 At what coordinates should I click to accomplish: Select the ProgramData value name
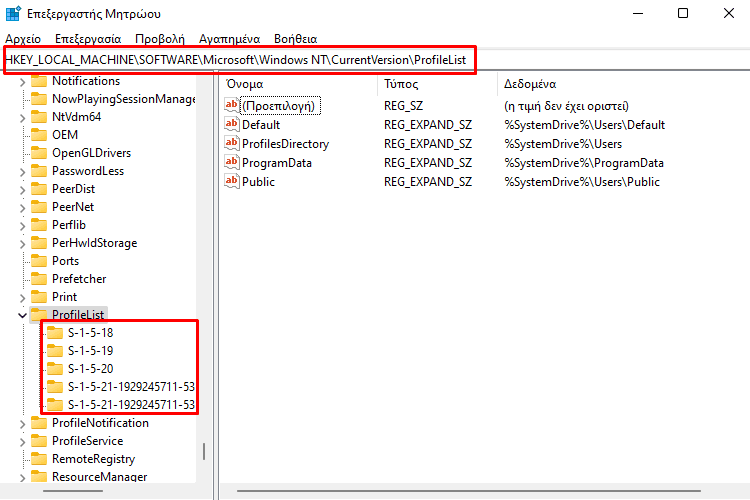point(277,163)
